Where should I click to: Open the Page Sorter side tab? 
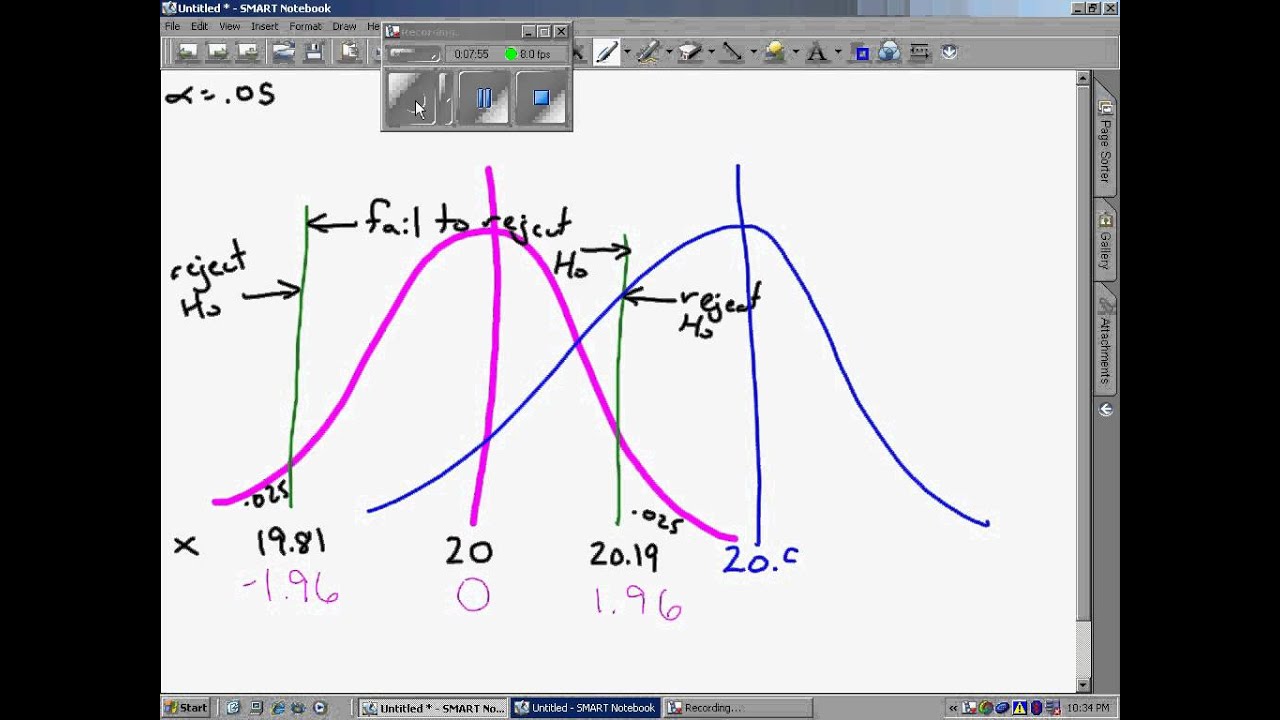click(x=1106, y=142)
